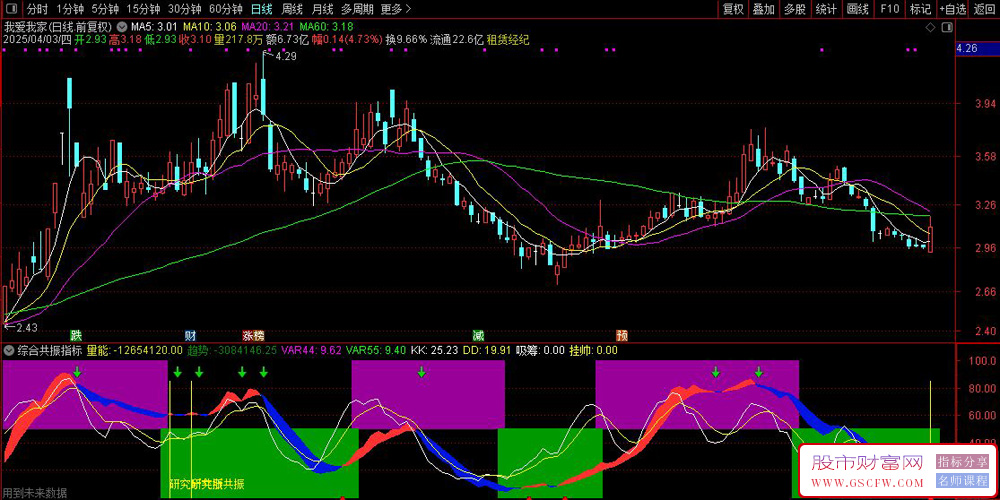Expand the 综合共振指标 indicator dropdown arrow

pyautogui.click(x=9, y=351)
